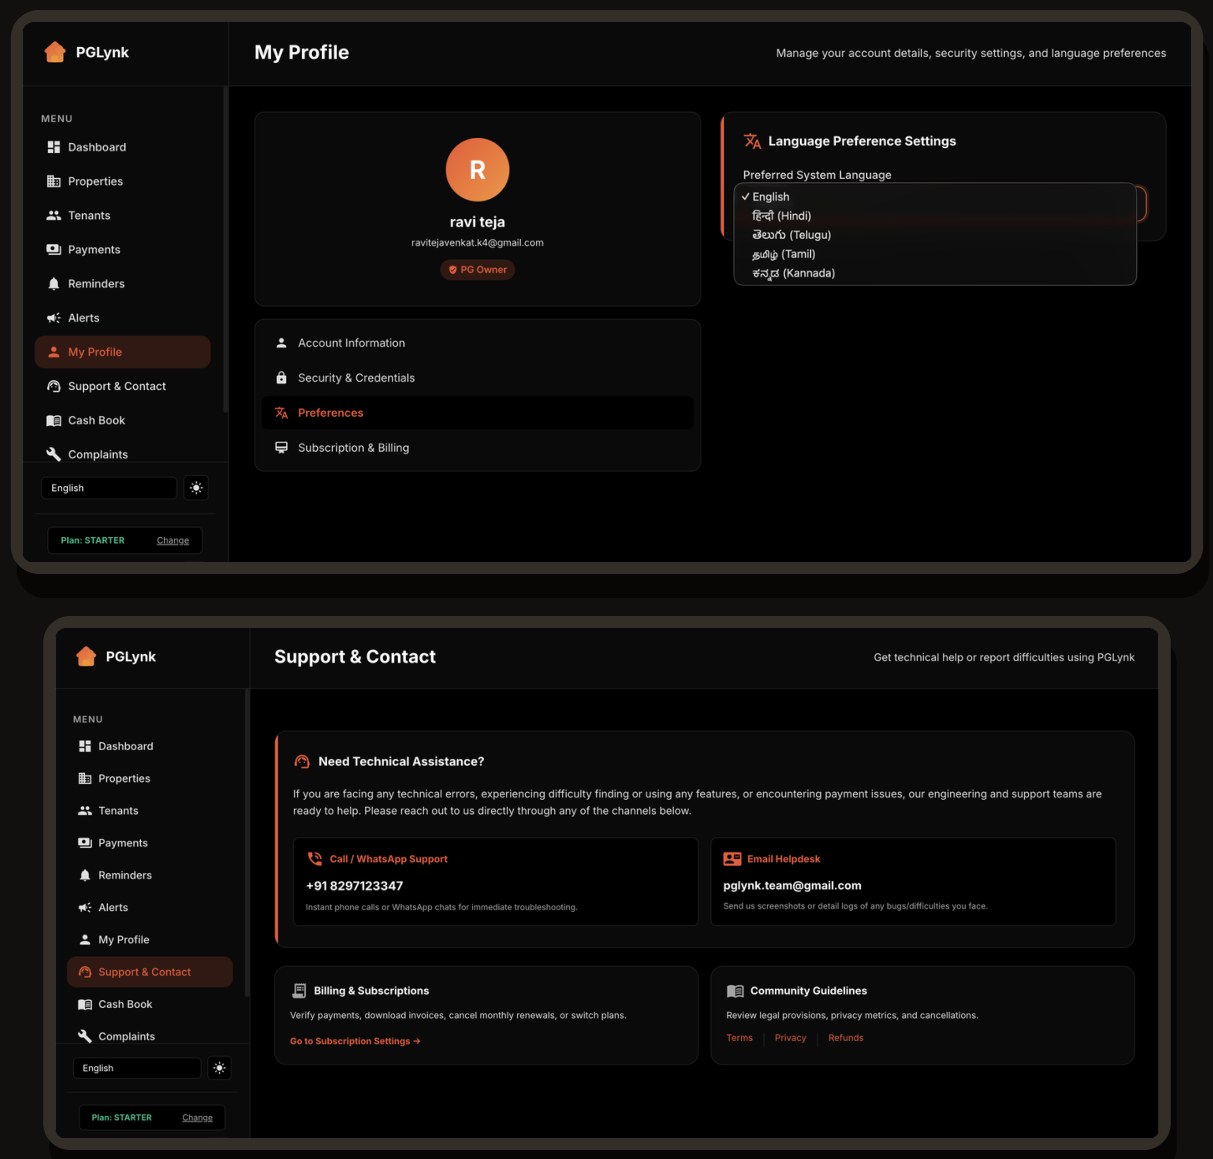Select the Preferences section
Screen dimensions: 1213x1159
tap(477, 413)
